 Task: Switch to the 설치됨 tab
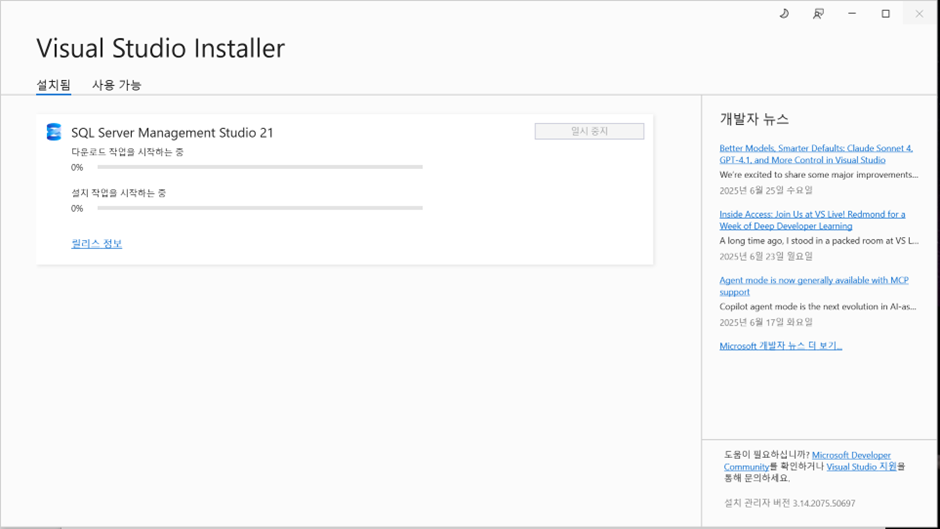[x=53, y=85]
